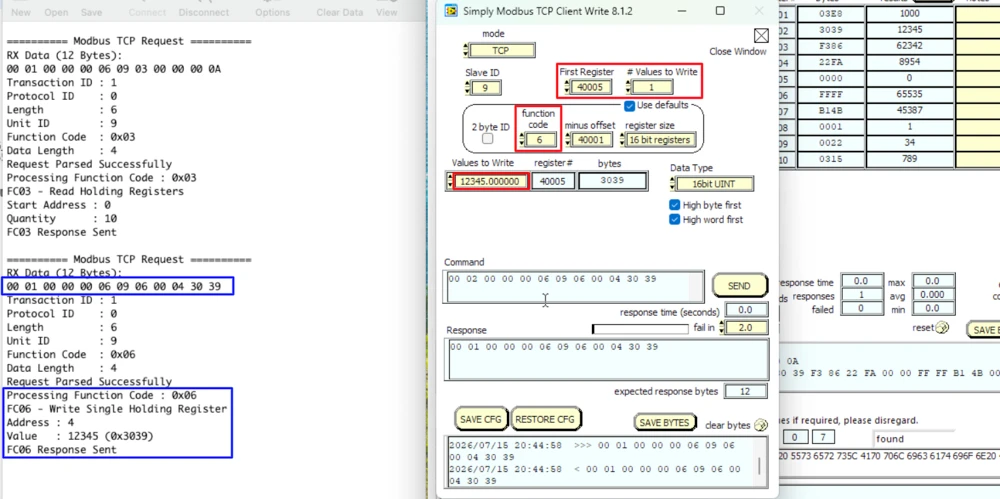Viewport: 1000px width, 499px height.
Task: Uncheck High word first
Action: [x=674, y=220]
